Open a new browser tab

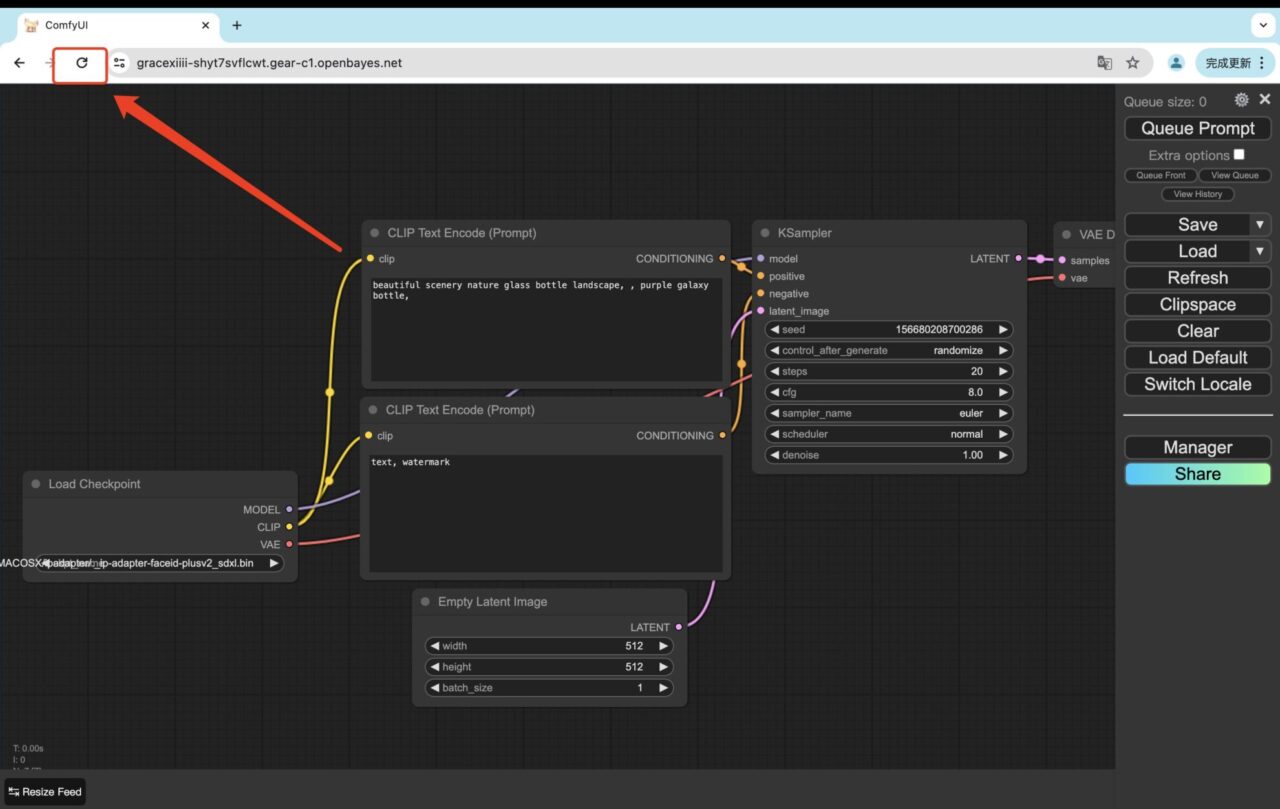click(x=237, y=25)
